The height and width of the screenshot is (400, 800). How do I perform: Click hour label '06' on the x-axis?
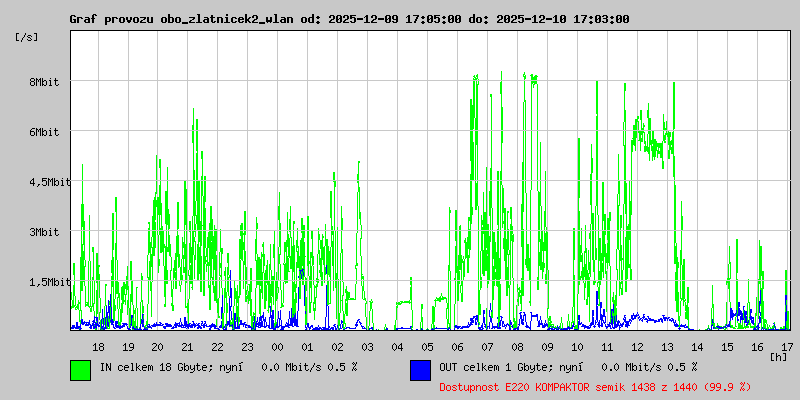457,347
